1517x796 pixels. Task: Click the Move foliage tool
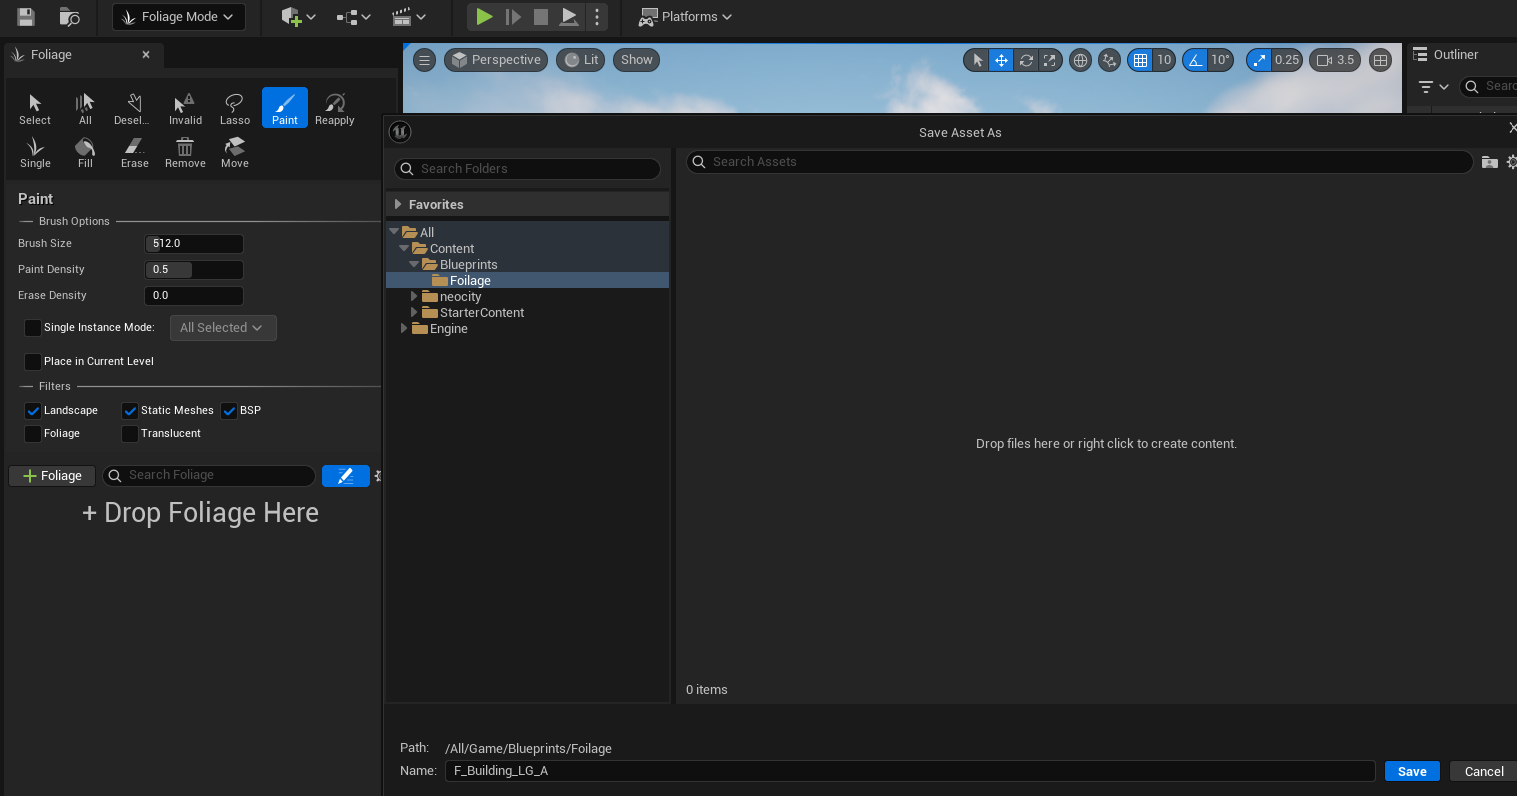235,152
